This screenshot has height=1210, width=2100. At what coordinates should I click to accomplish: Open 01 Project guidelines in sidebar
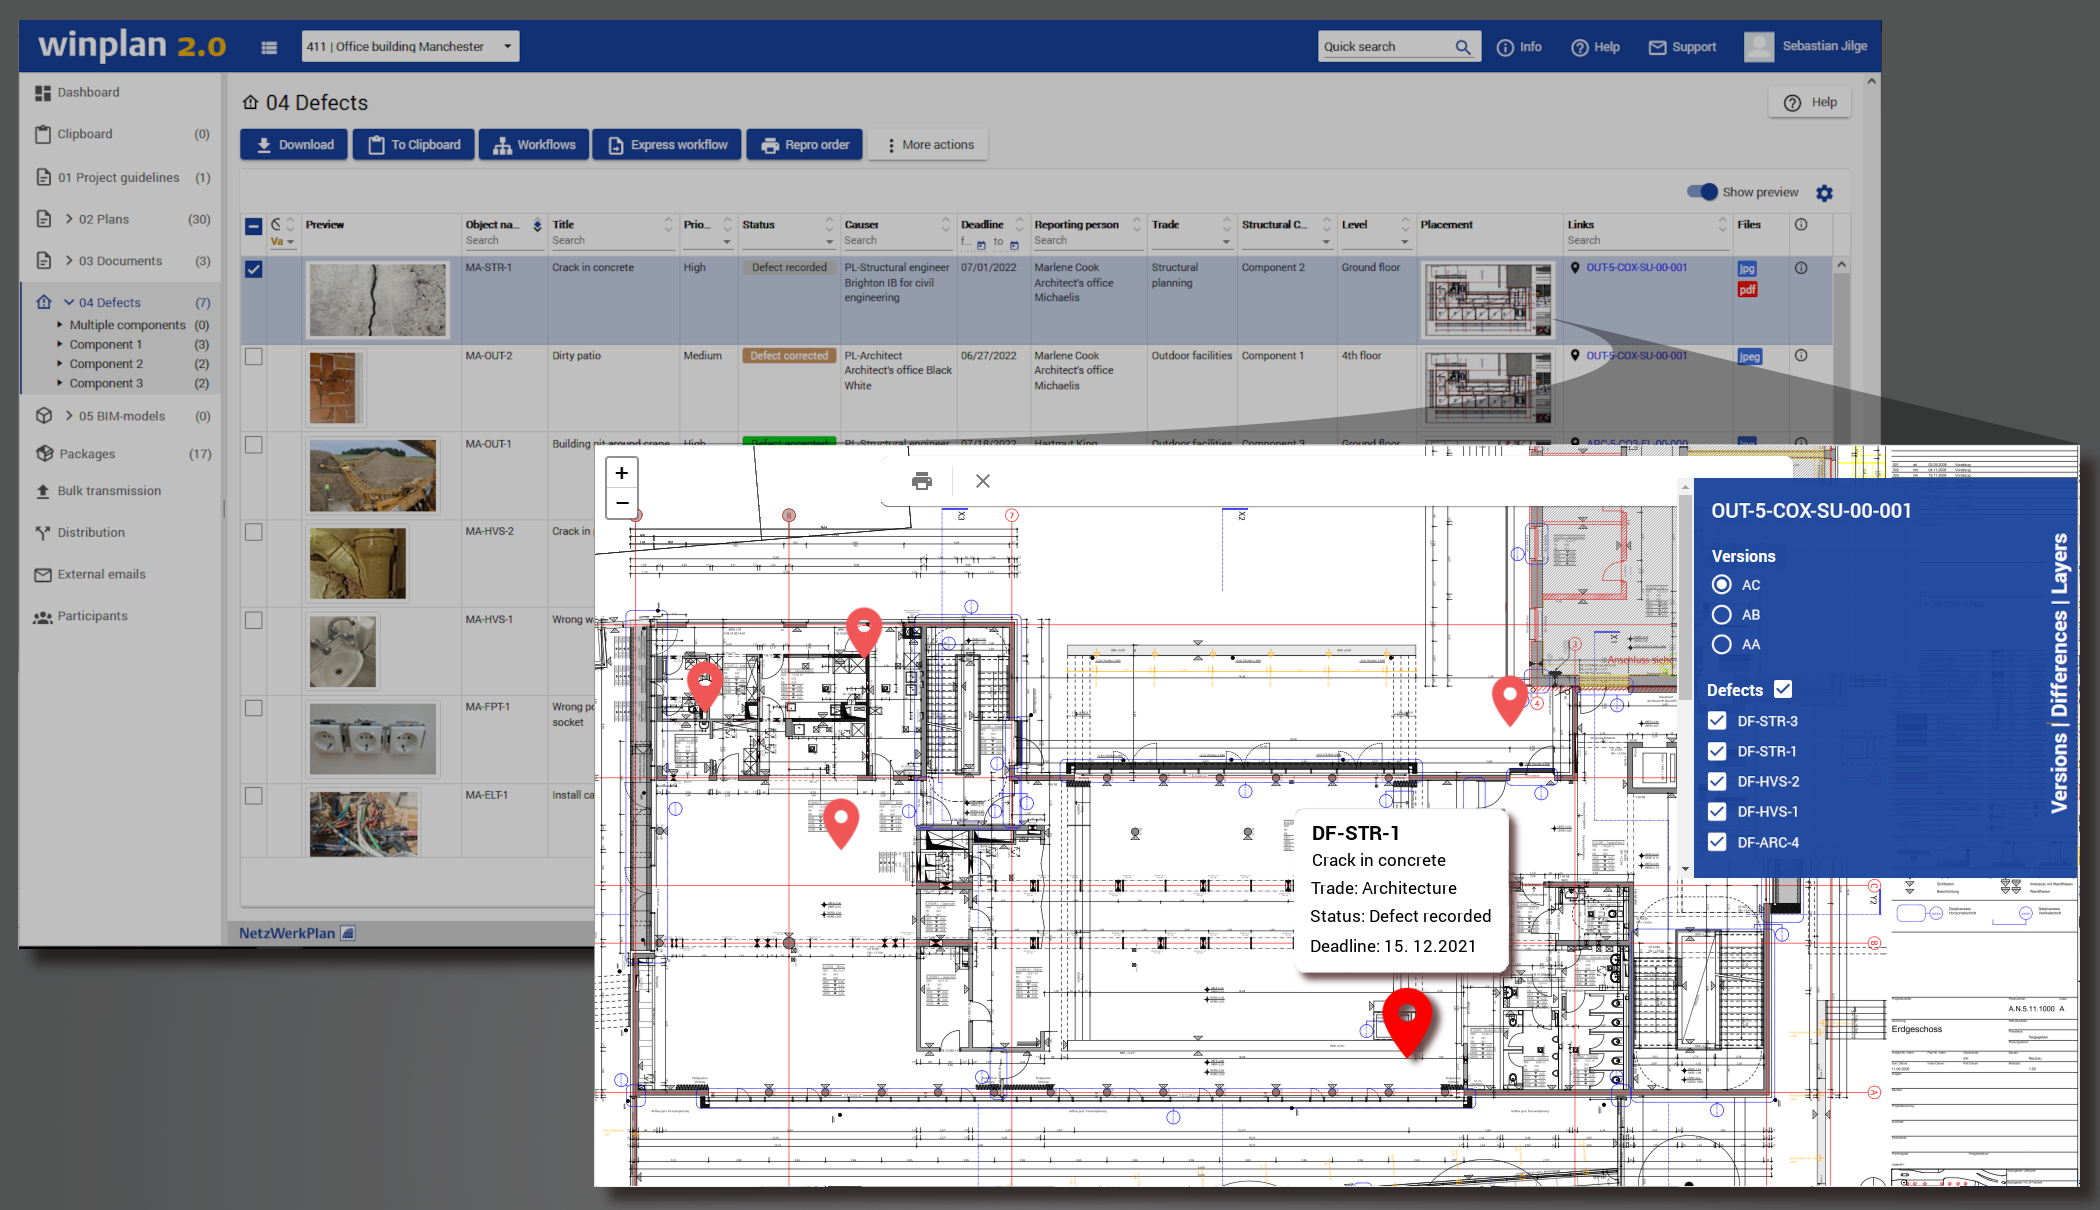(x=118, y=178)
